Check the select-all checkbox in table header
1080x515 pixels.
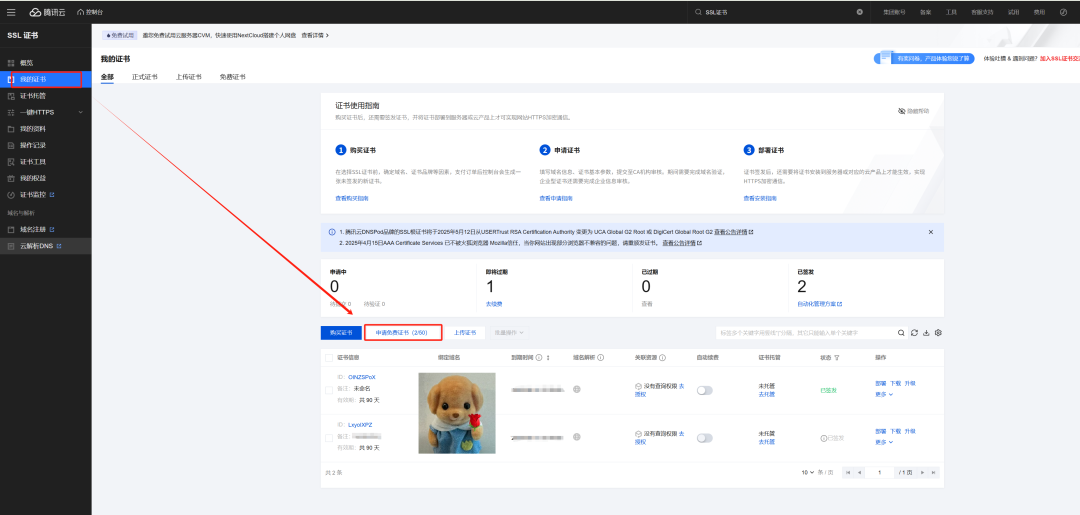click(x=329, y=357)
